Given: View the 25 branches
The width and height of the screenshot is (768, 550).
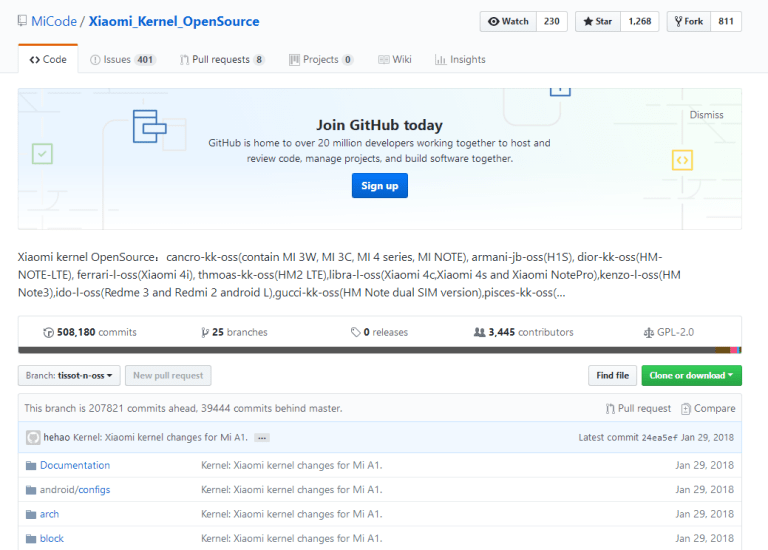Looking at the screenshot, I should (235, 333).
